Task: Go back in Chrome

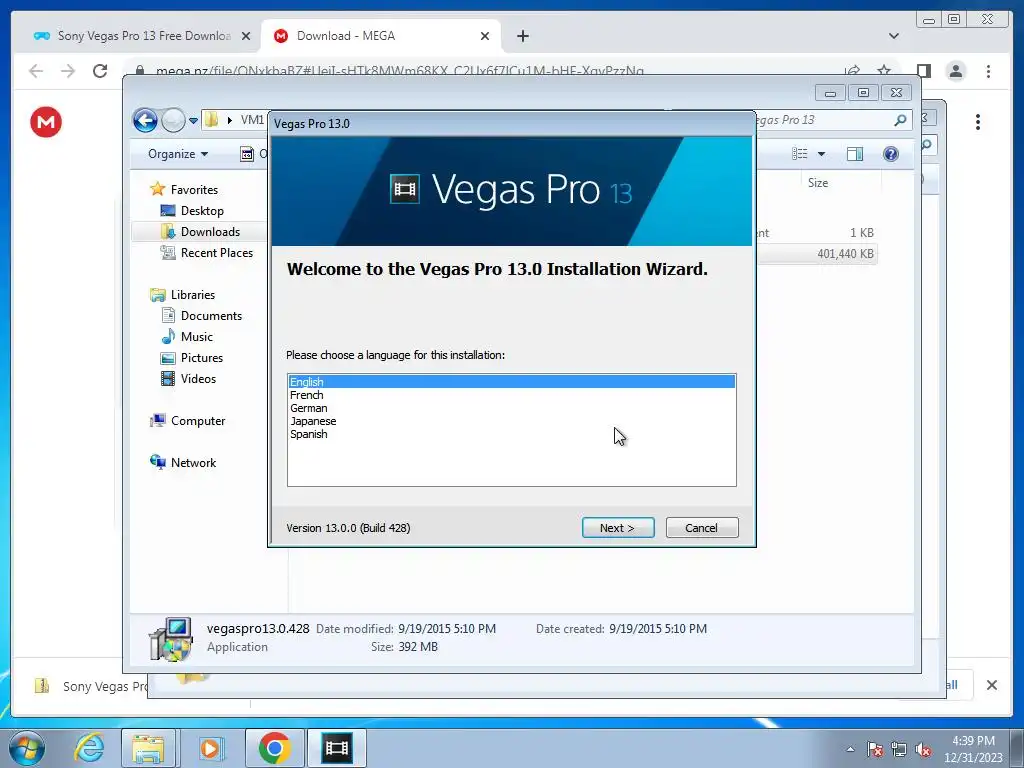Action: (x=35, y=71)
